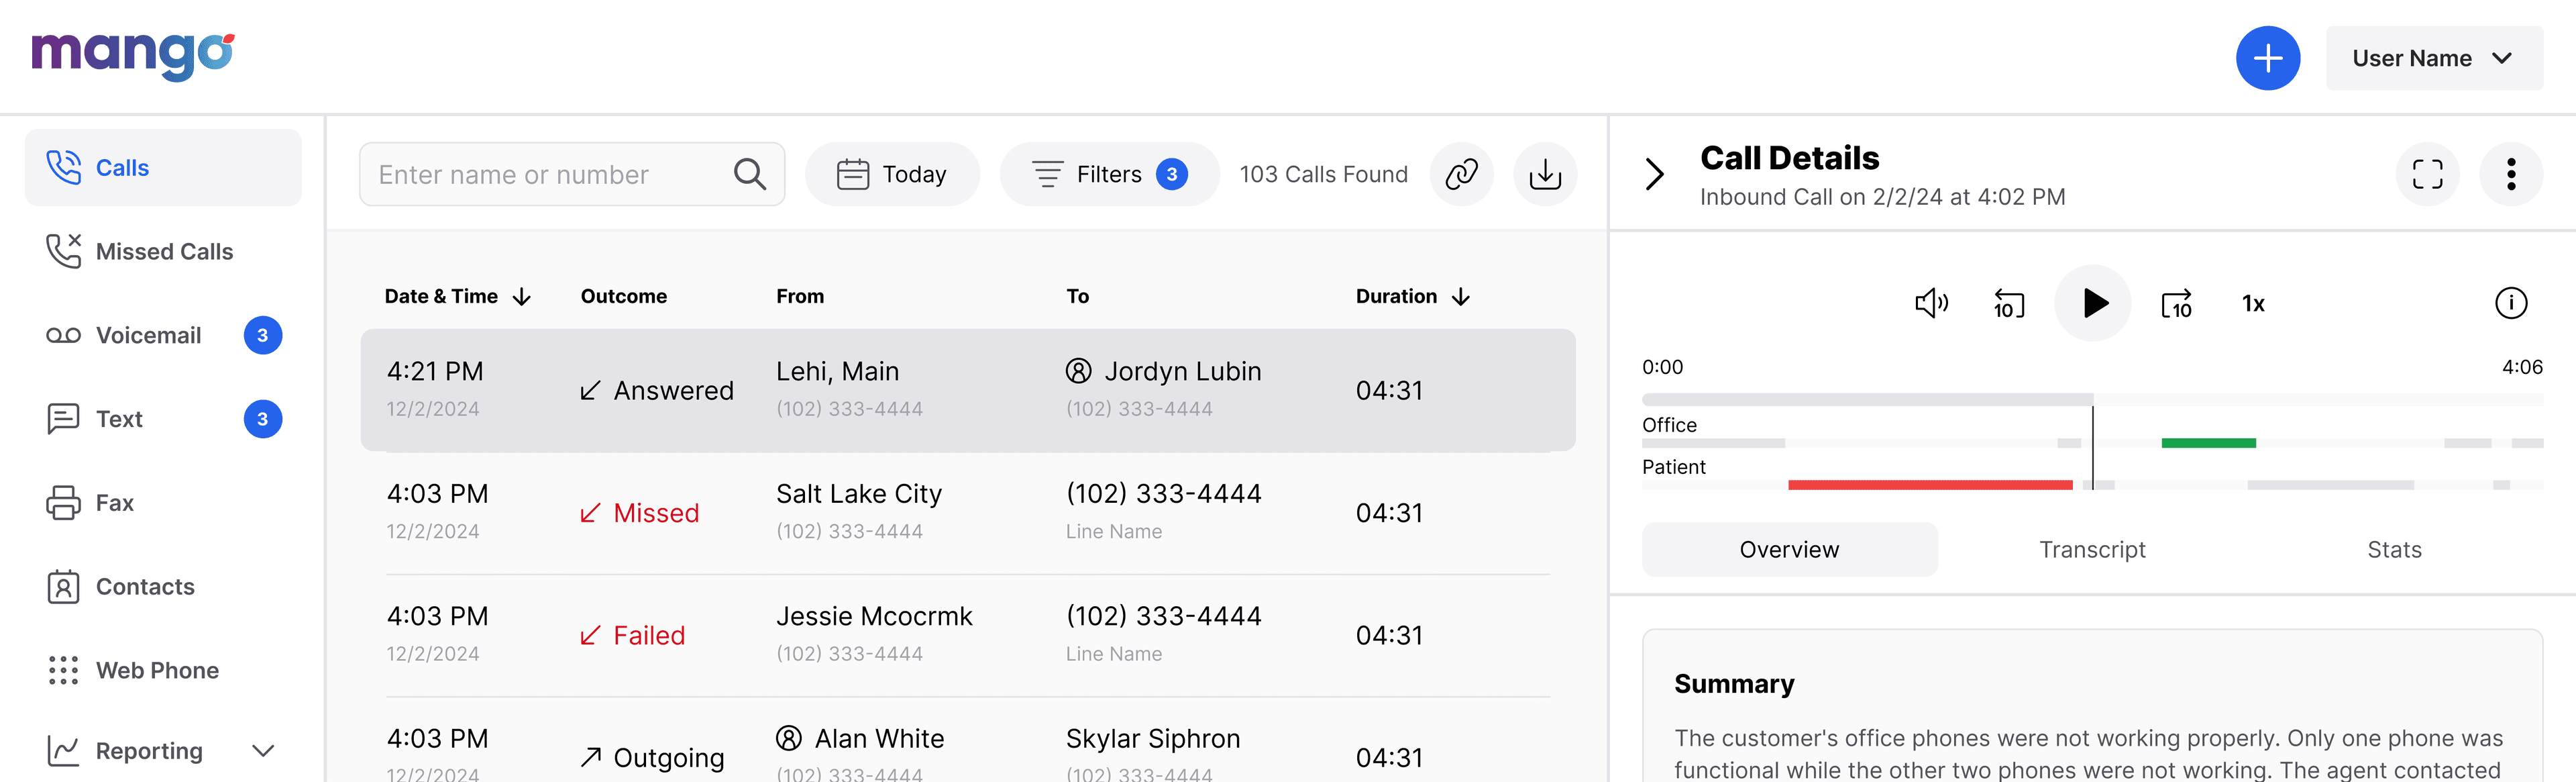The height and width of the screenshot is (782, 2576).
Task: Click the contact icon beside Jordyn Lubin
Action: pos(1078,372)
